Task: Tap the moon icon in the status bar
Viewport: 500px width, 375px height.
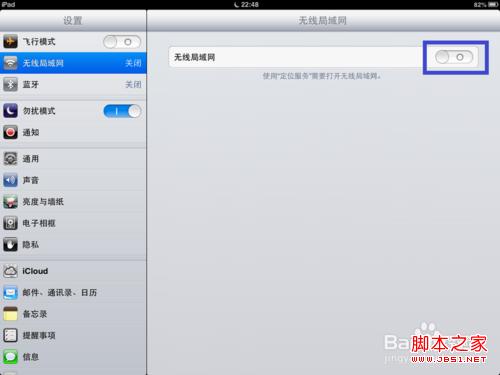Action: coord(237,4)
